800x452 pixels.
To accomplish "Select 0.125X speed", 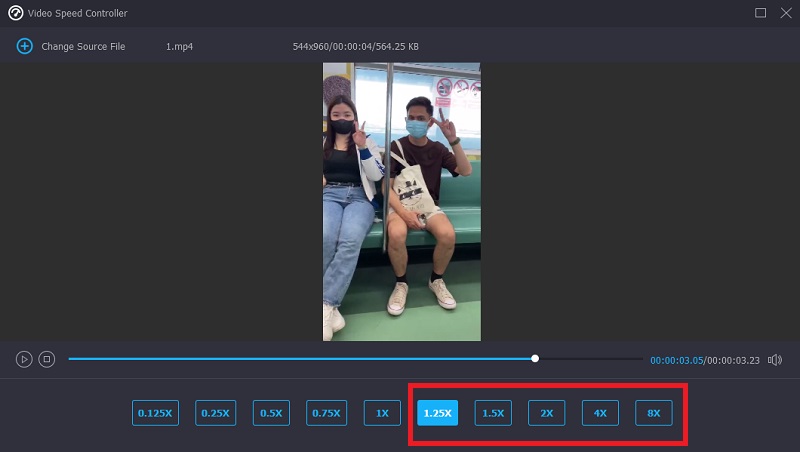I will (x=155, y=413).
